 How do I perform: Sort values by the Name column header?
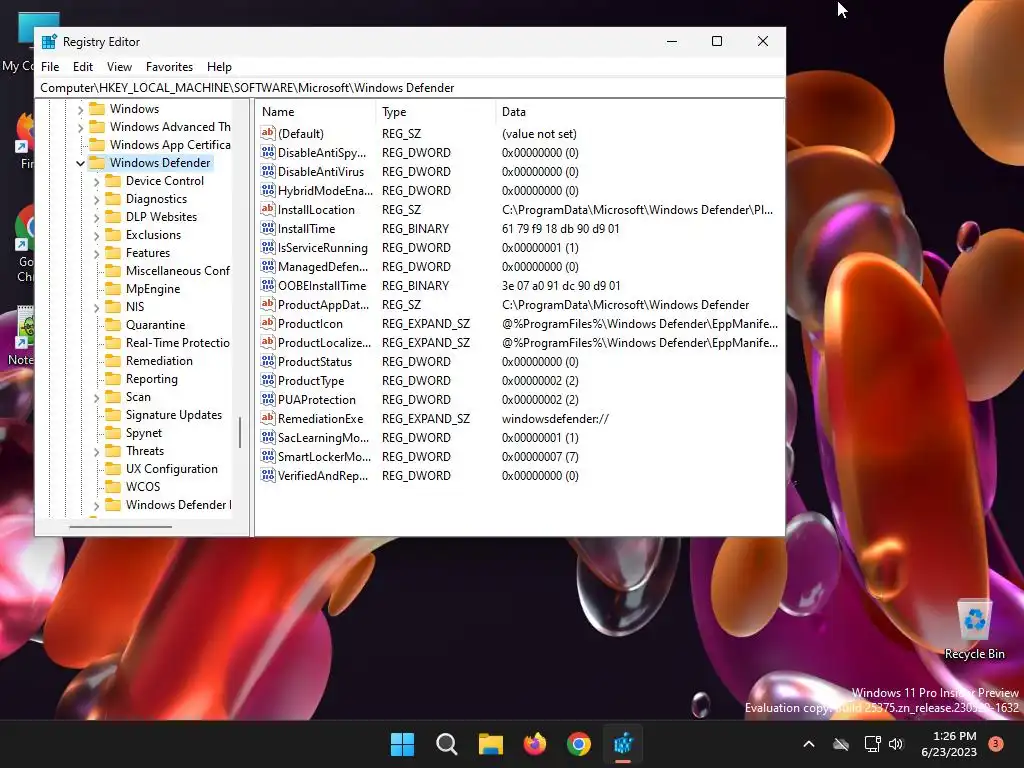(316, 112)
